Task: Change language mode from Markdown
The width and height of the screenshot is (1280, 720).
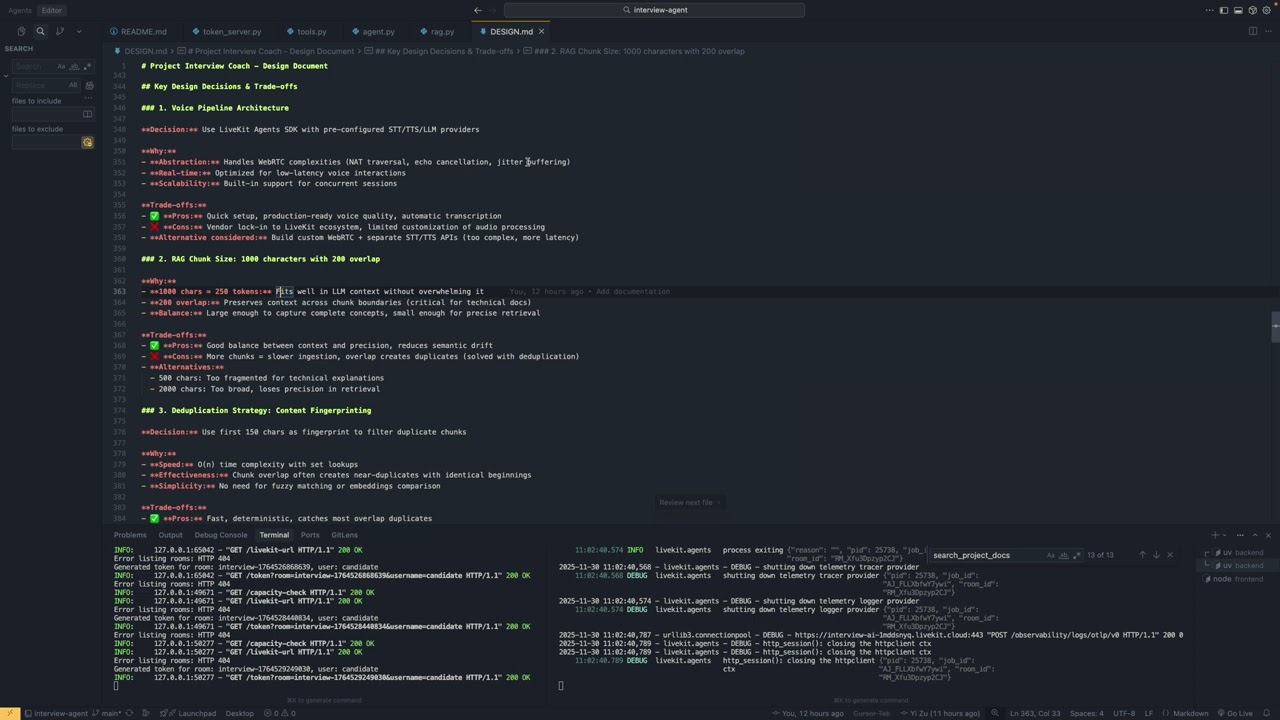Action: (x=1190, y=713)
